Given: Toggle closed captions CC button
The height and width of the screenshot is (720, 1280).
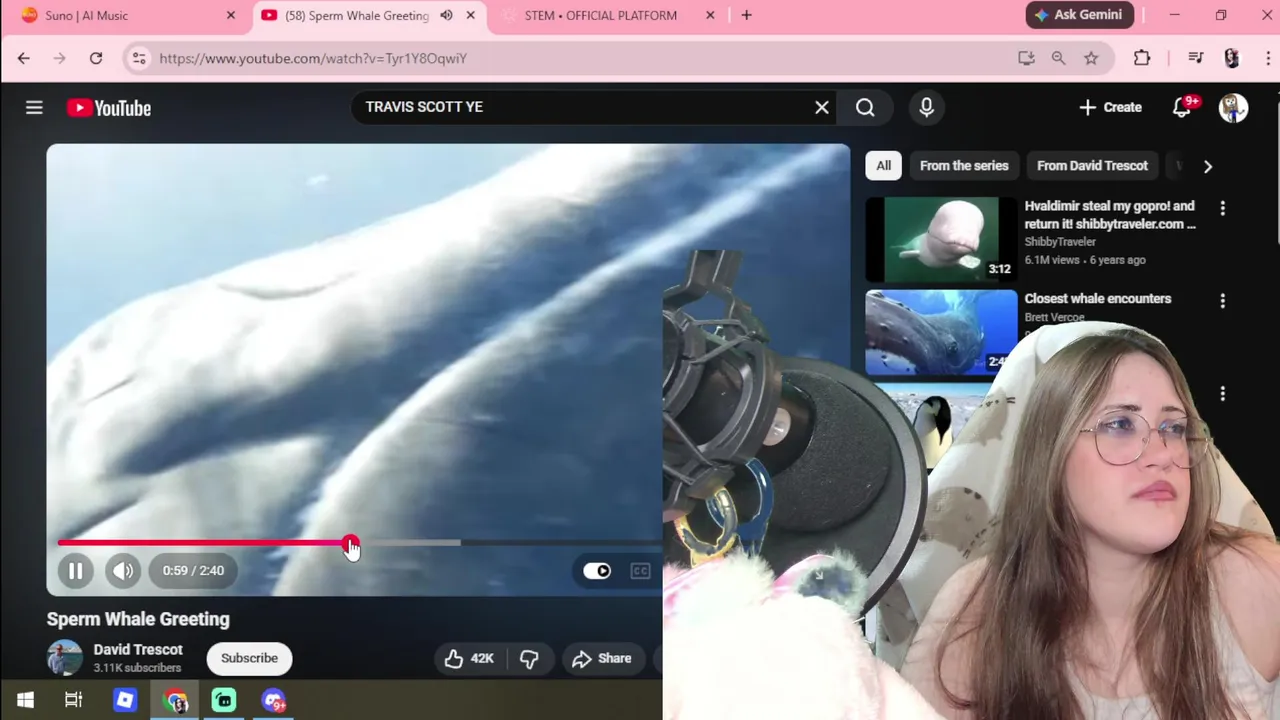Looking at the screenshot, I should (x=641, y=570).
